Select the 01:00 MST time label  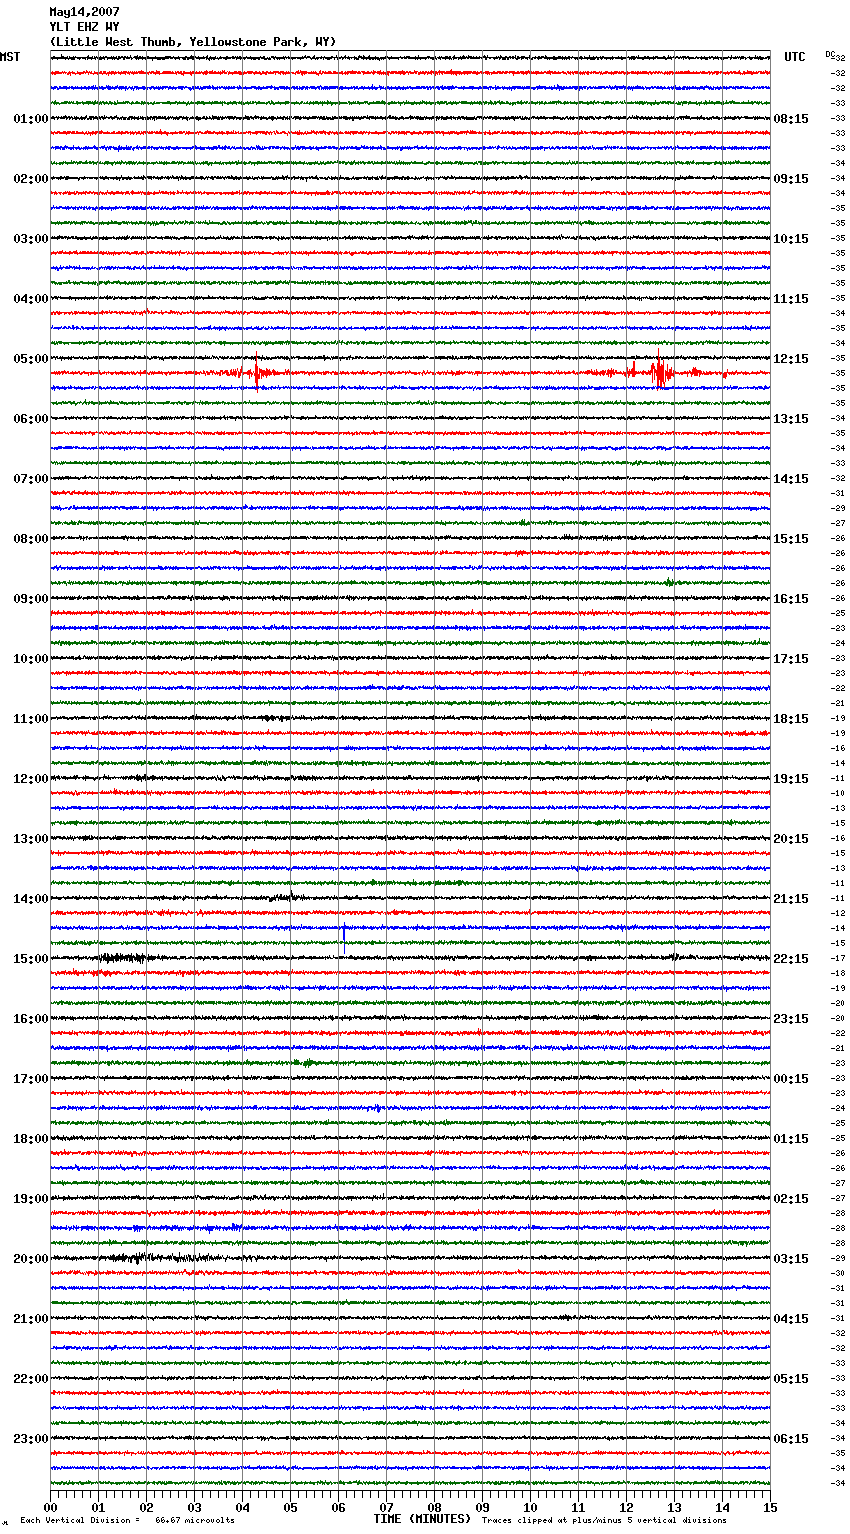pos(31,119)
